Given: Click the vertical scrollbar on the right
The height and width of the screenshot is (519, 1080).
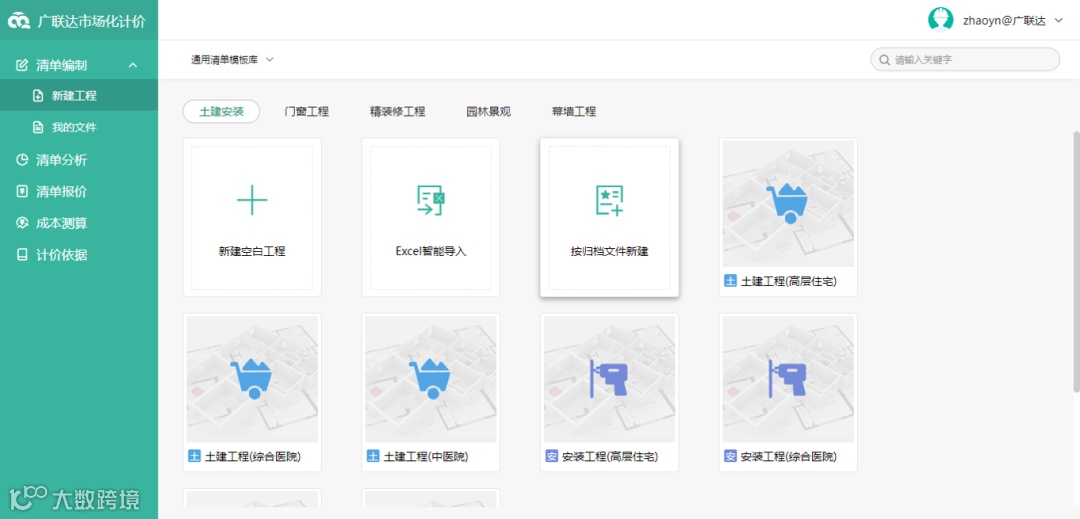Looking at the screenshot, I should coord(1076,262).
